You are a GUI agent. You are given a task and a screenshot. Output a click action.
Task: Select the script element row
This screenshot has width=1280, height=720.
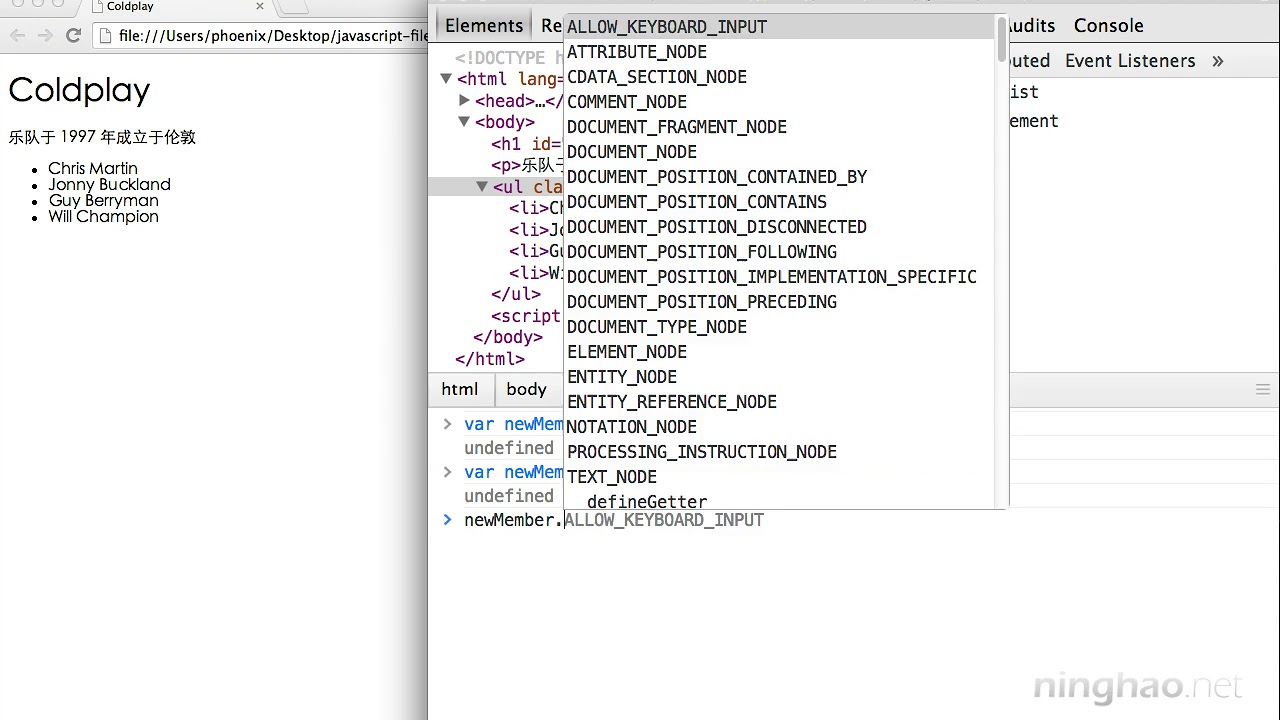click(527, 316)
